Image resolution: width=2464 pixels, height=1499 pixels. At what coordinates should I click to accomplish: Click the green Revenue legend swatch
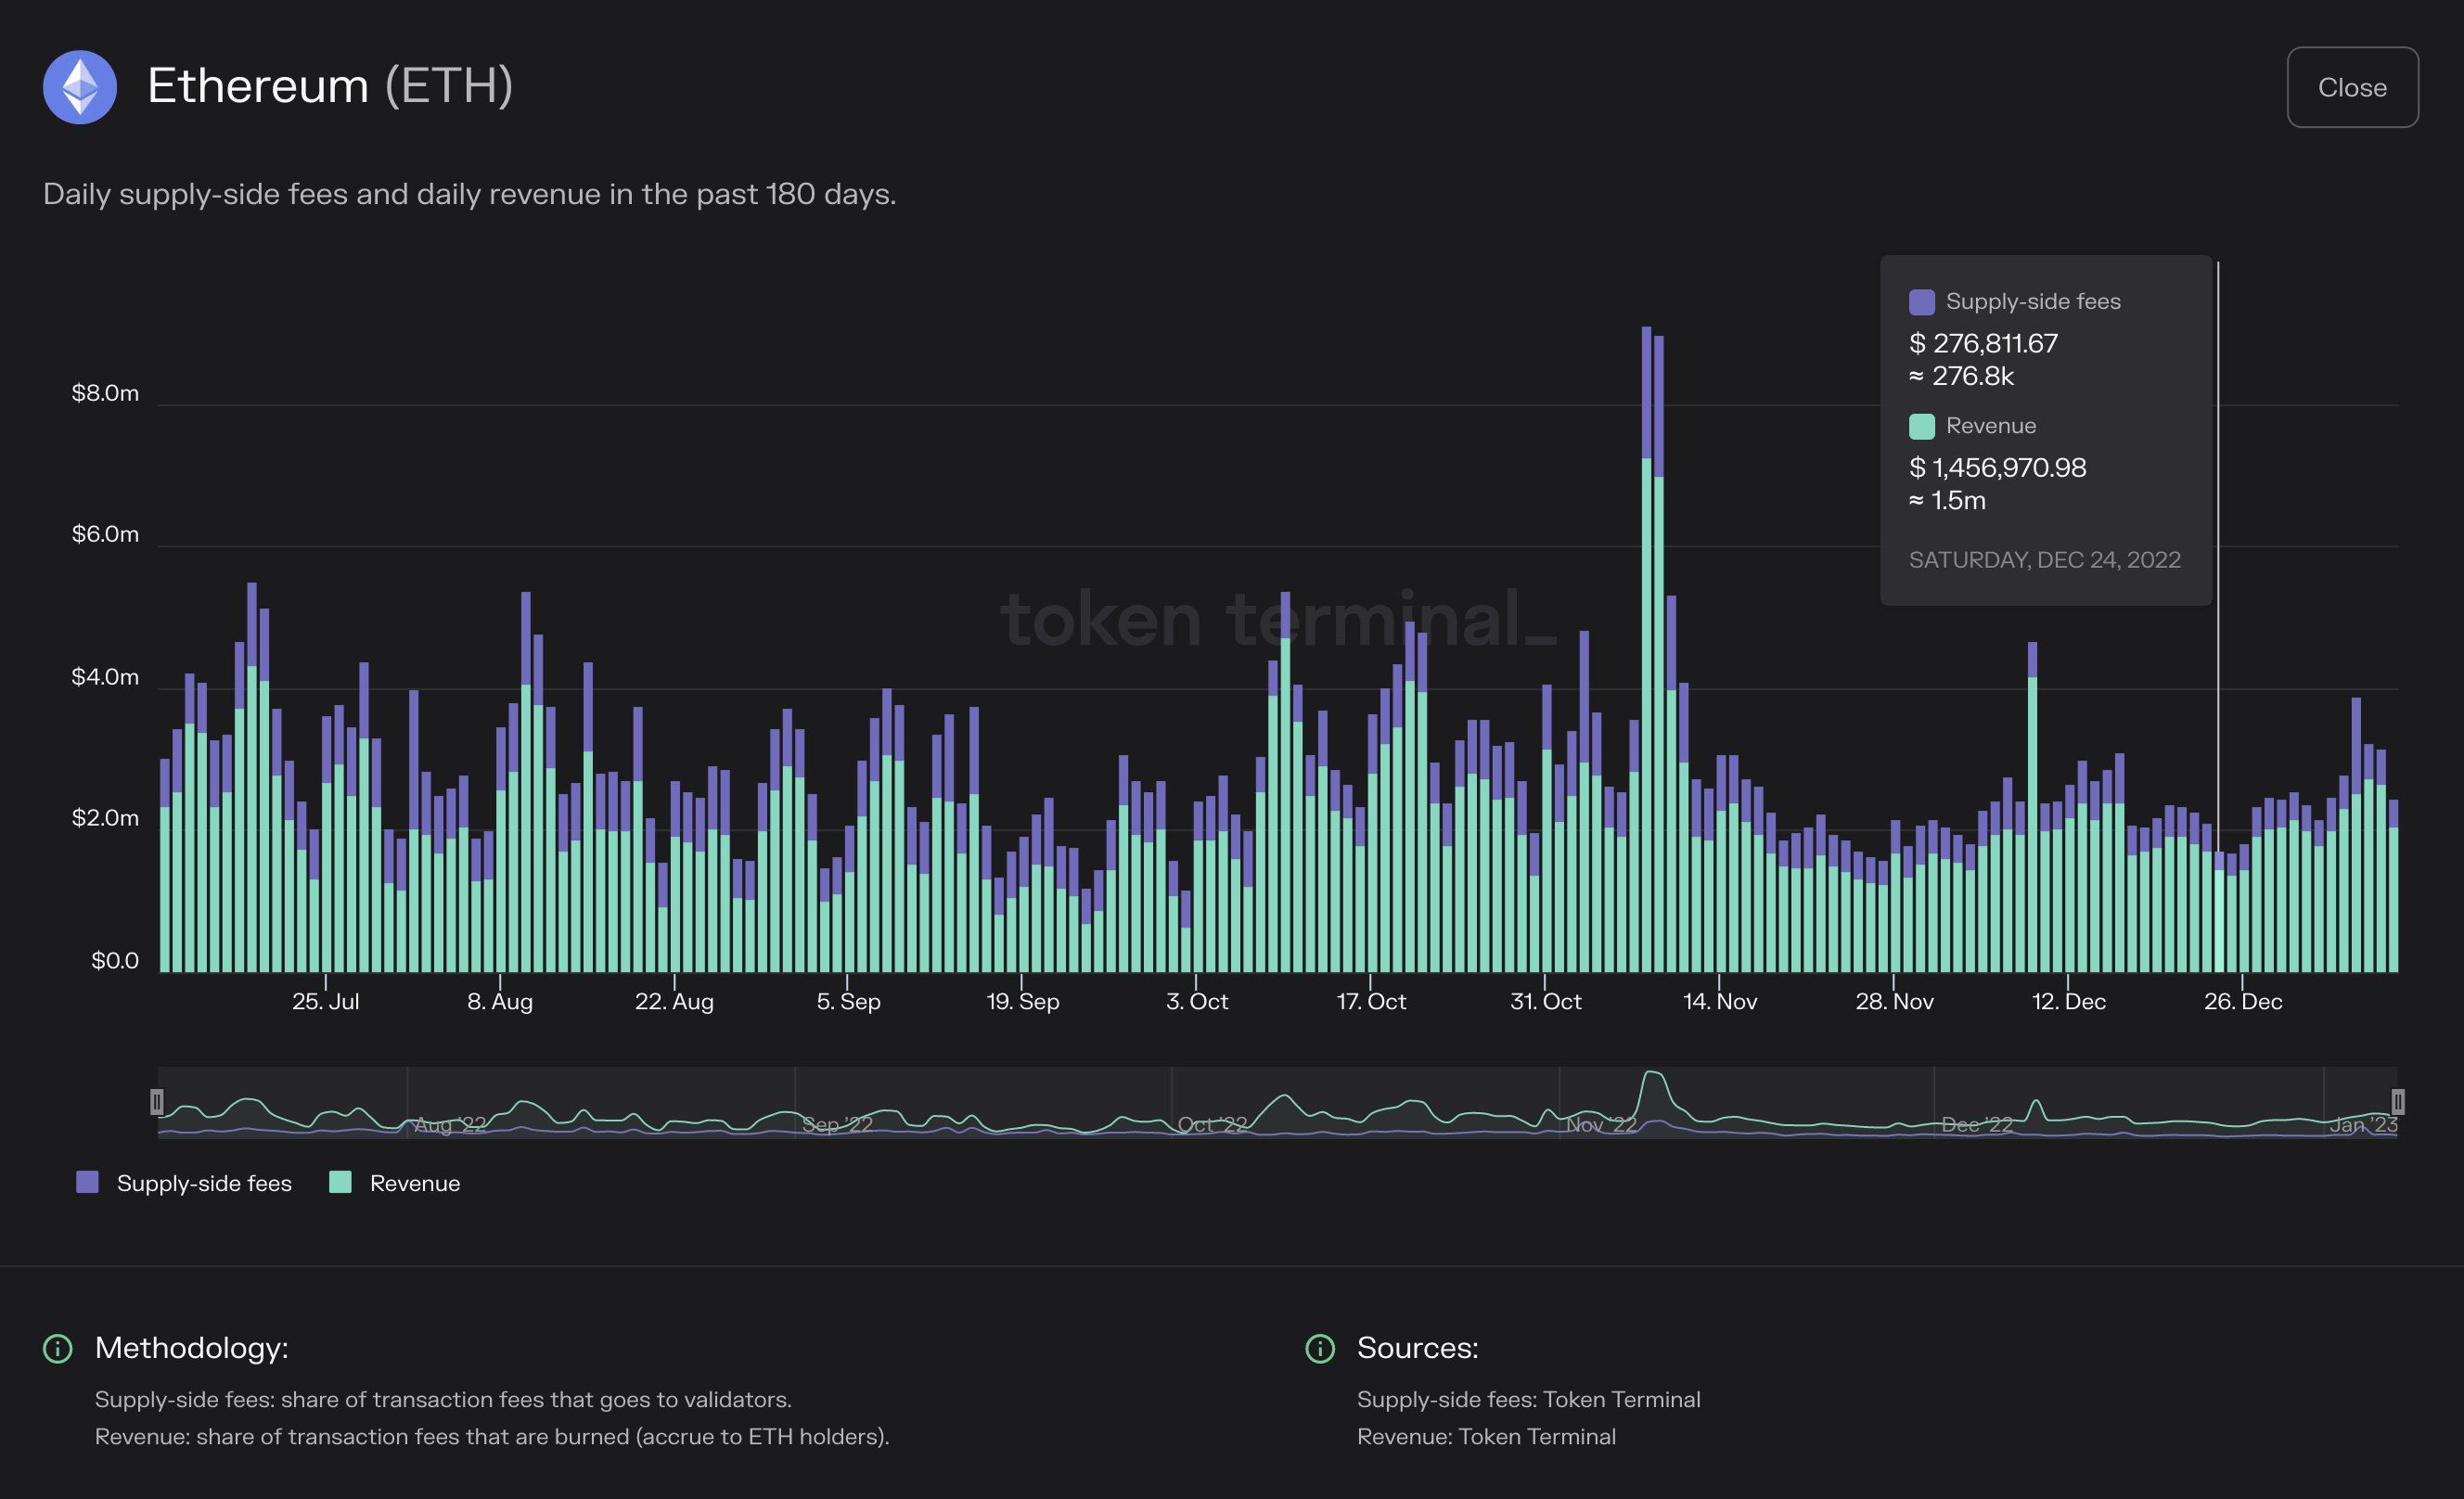point(340,1182)
